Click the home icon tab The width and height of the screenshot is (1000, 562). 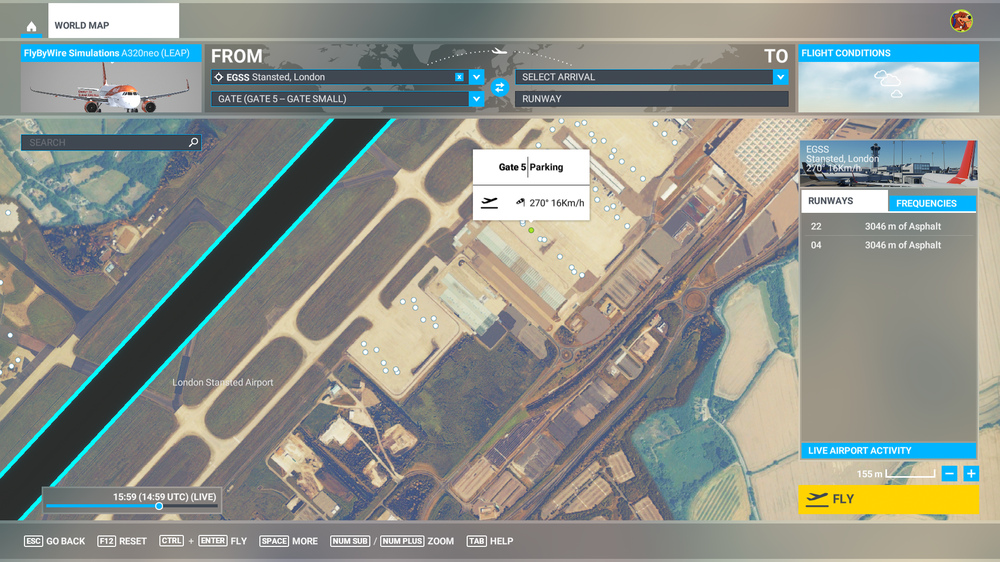pos(32,26)
